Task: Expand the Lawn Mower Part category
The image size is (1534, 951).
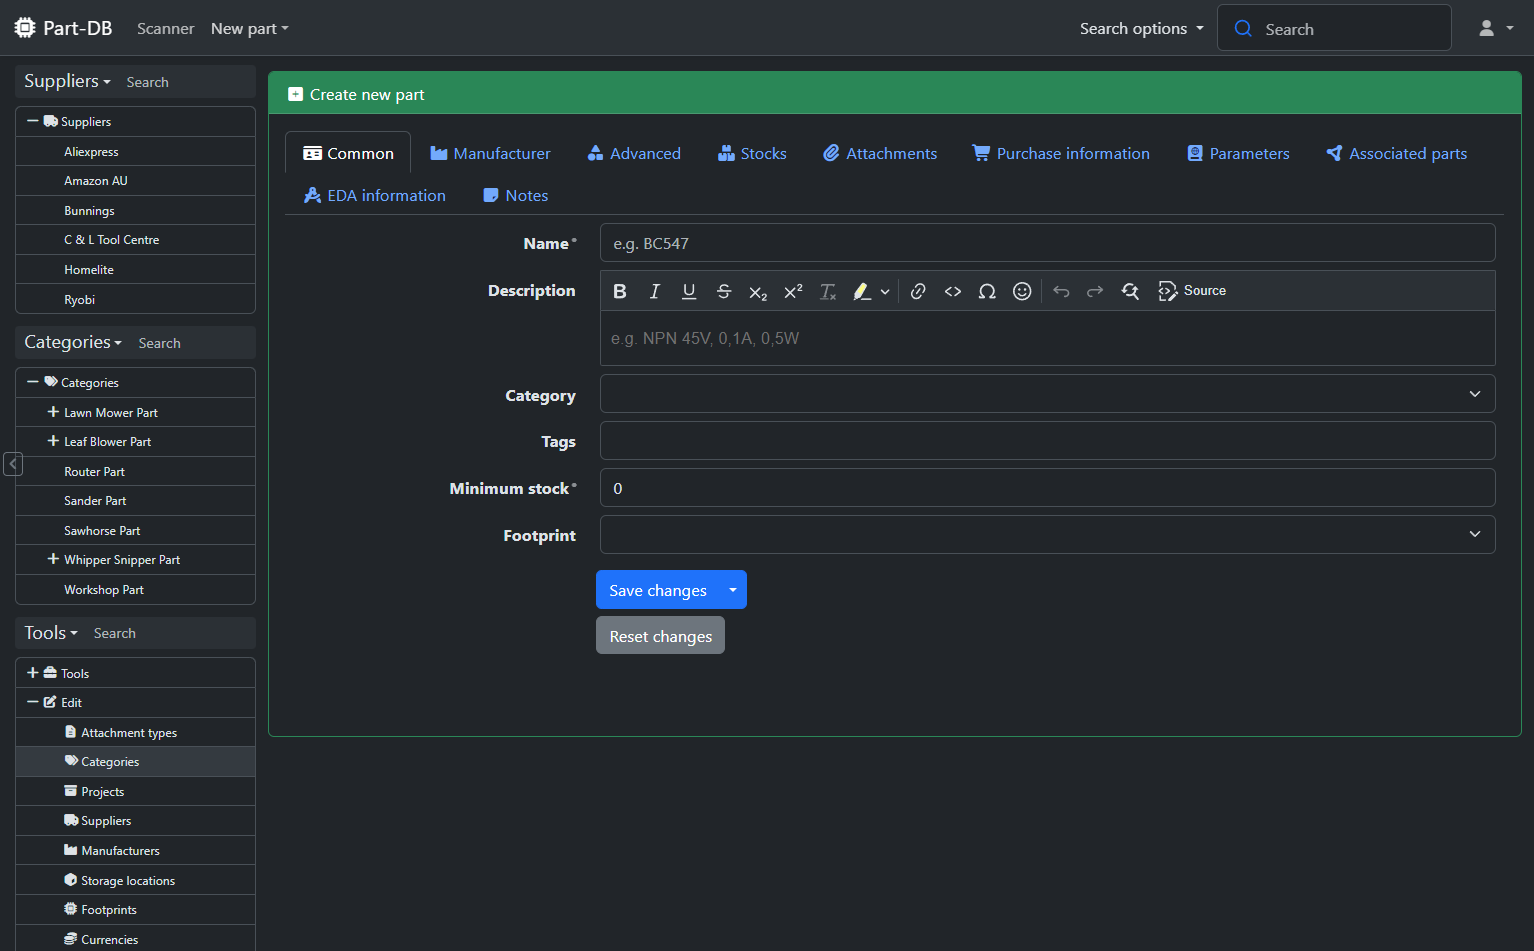Action: [53, 412]
